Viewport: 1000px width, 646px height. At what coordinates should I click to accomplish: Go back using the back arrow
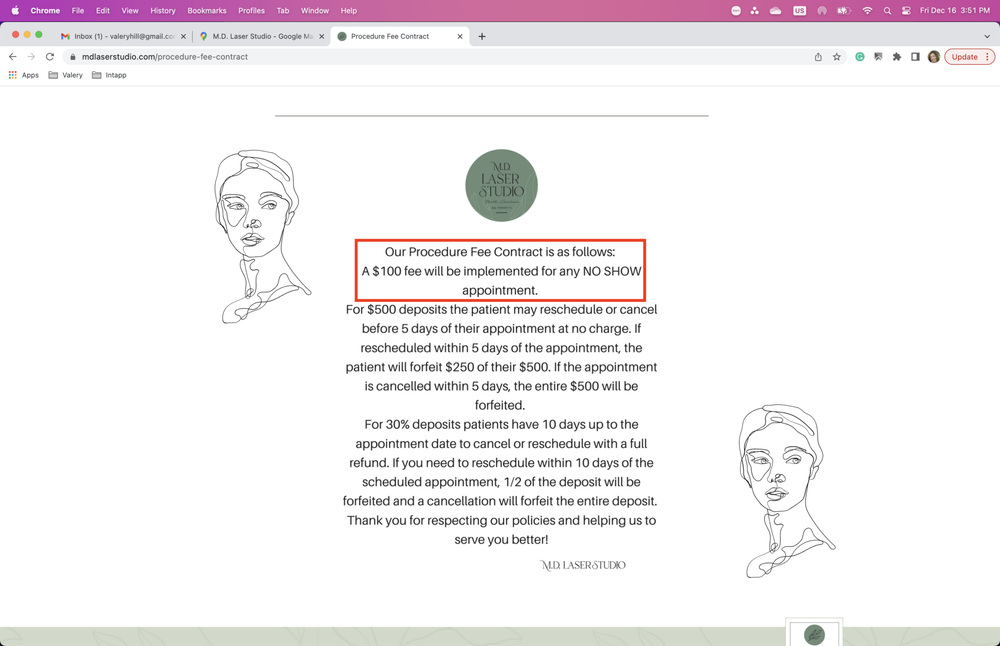[x=13, y=57]
